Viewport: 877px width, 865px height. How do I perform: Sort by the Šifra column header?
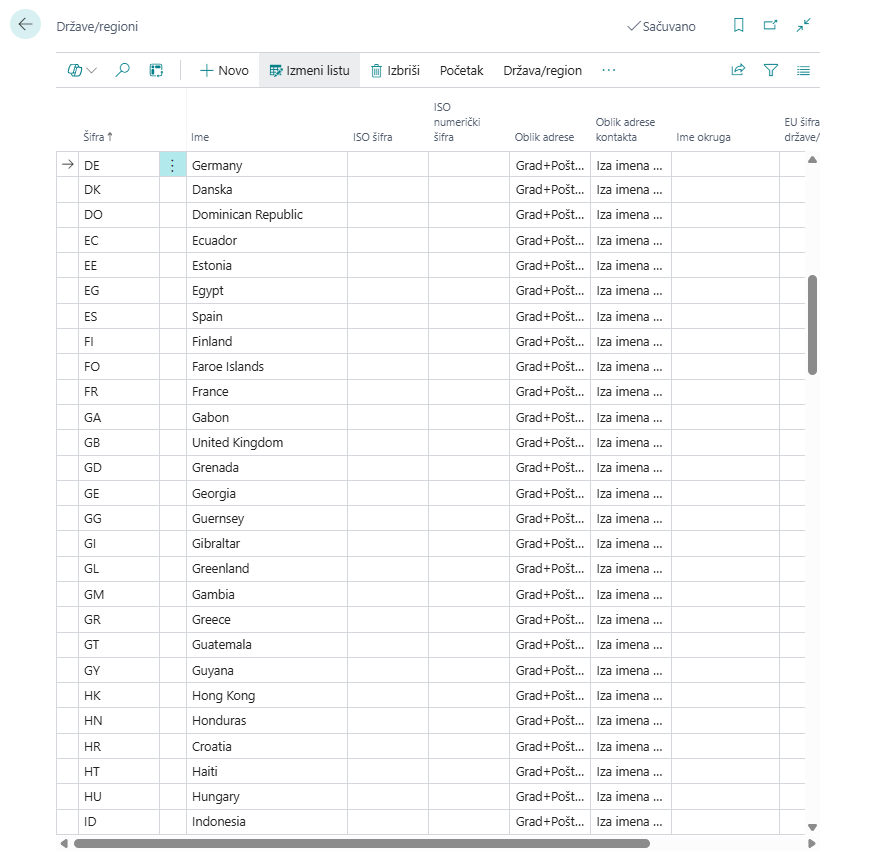coord(97,137)
